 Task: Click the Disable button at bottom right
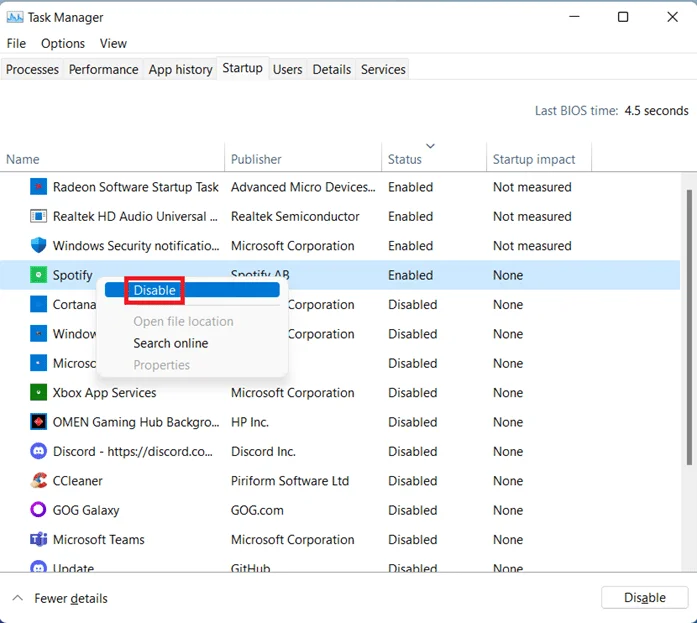[645, 598]
